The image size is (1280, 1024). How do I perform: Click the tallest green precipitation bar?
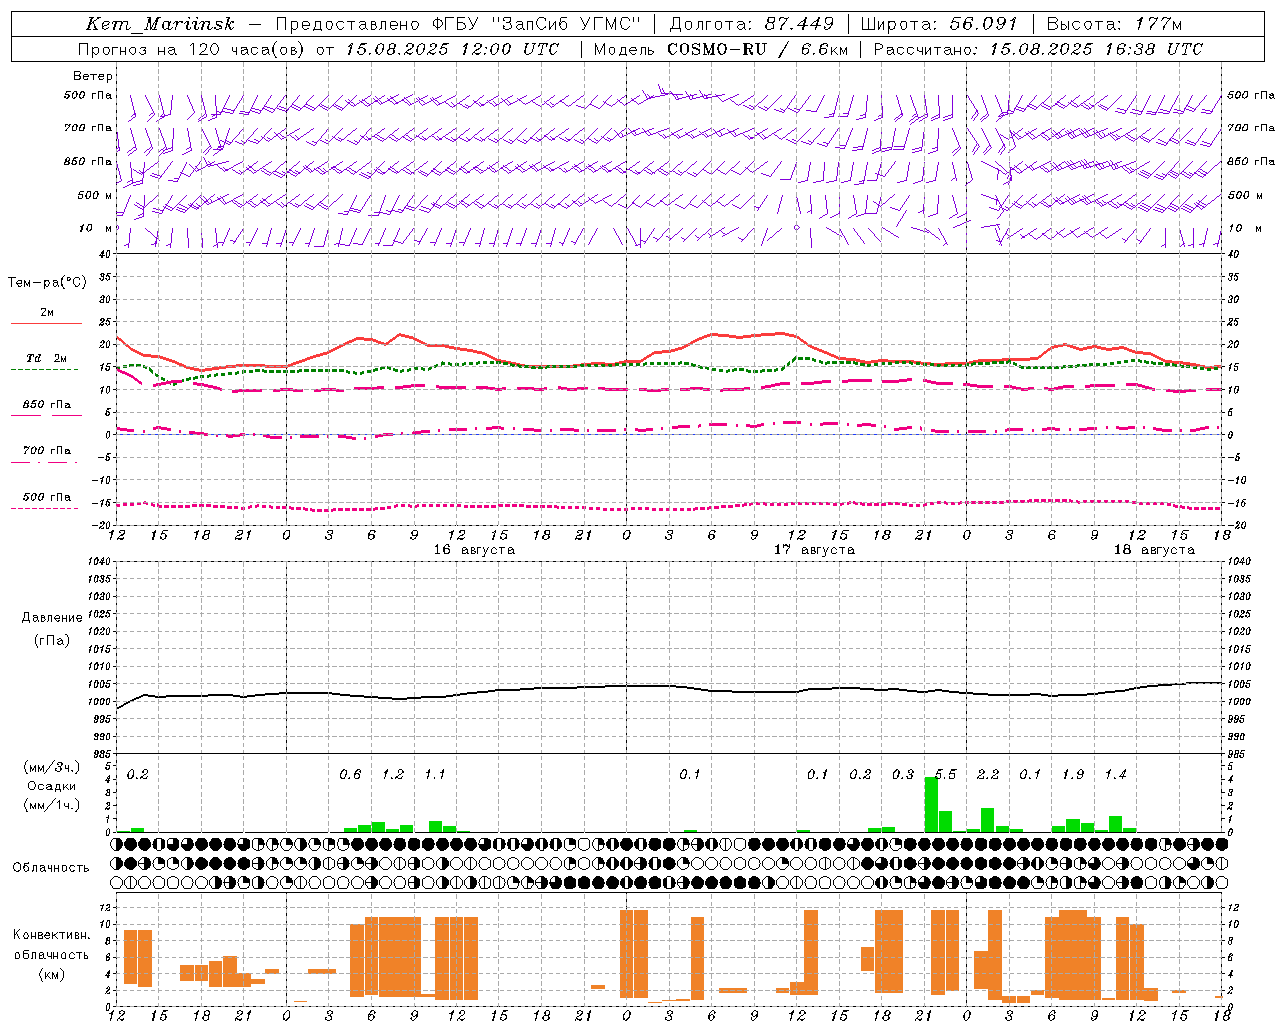(x=931, y=805)
